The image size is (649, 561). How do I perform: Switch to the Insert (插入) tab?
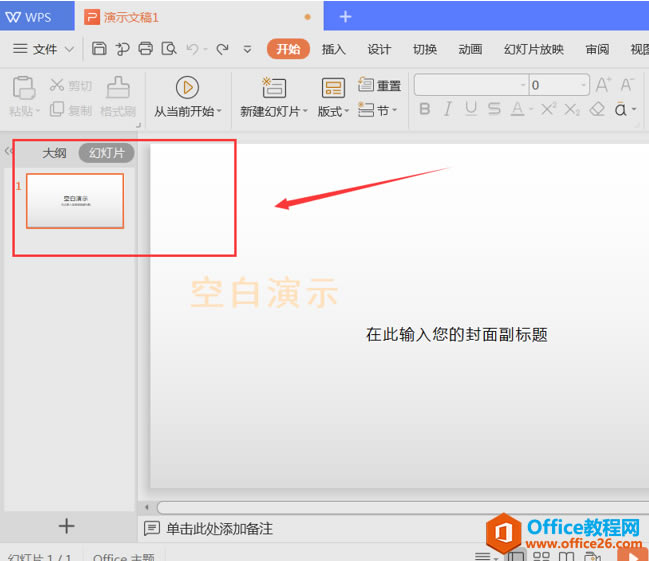pyautogui.click(x=334, y=49)
